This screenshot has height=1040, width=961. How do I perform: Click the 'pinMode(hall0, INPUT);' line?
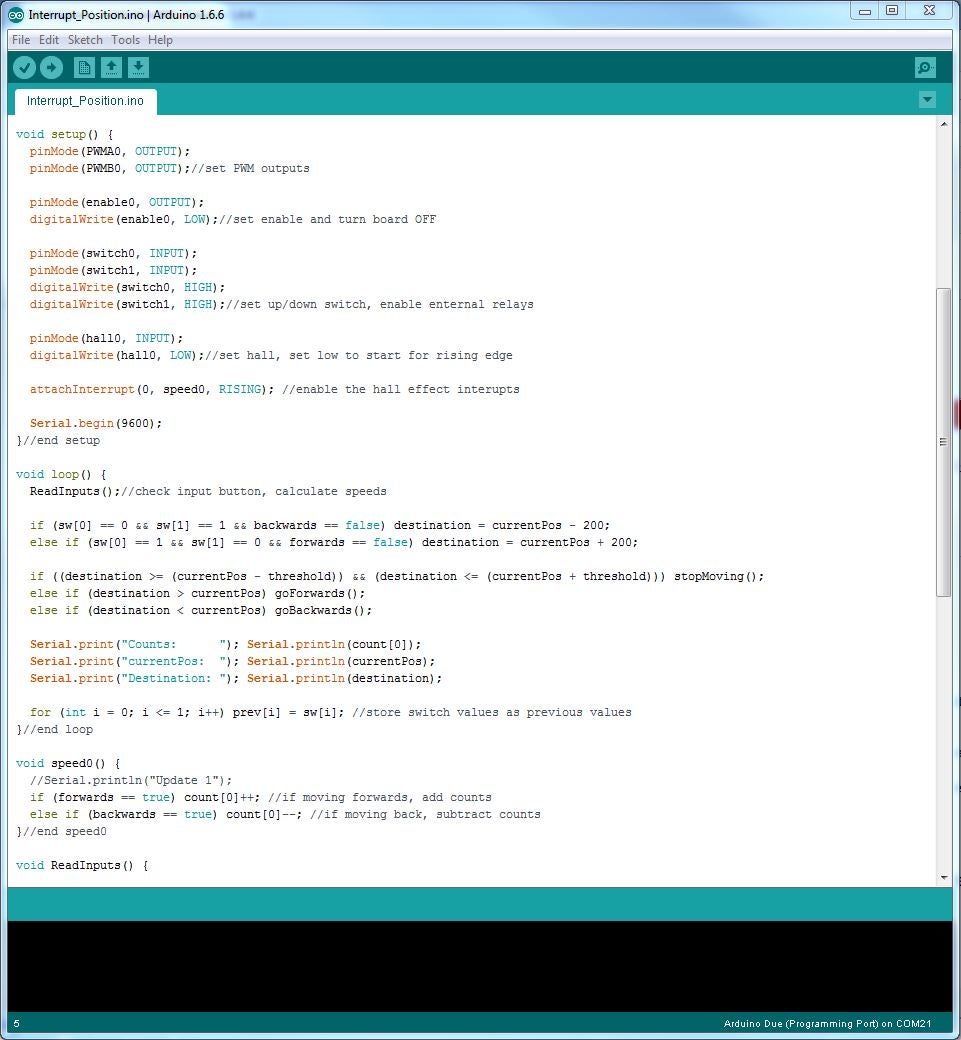[x=106, y=338]
